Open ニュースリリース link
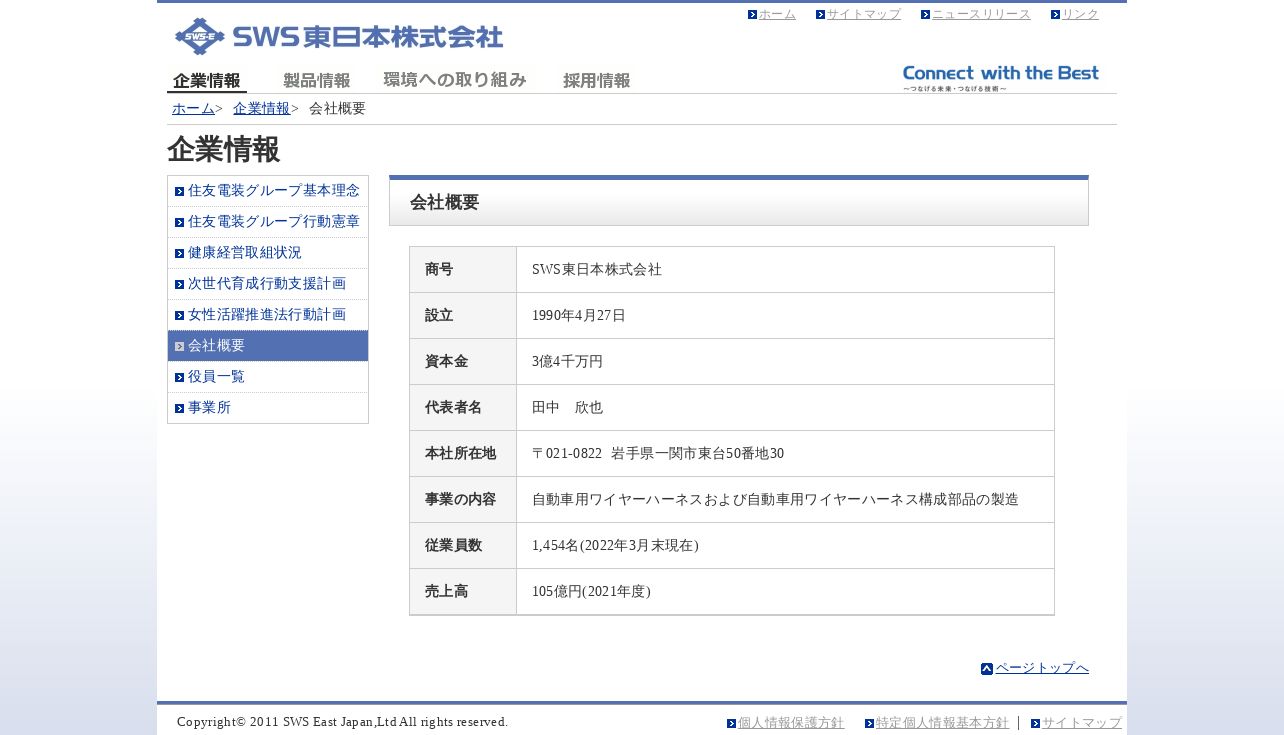Viewport: 1284px width, 735px height. pyautogui.click(x=981, y=14)
